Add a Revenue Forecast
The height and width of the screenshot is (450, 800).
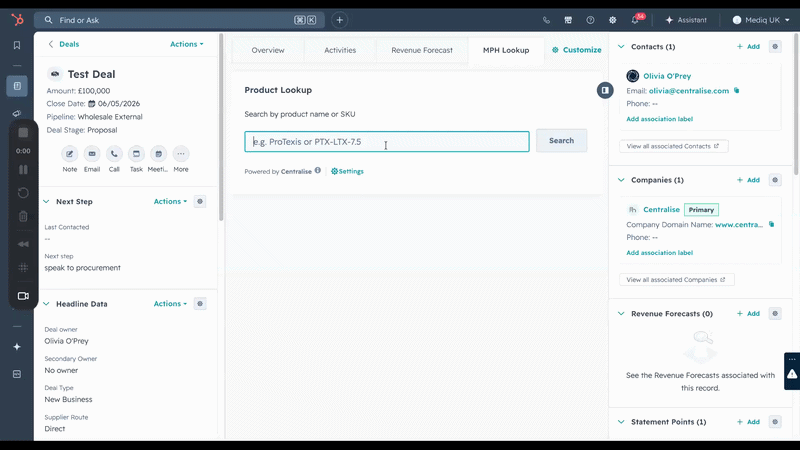click(x=748, y=314)
